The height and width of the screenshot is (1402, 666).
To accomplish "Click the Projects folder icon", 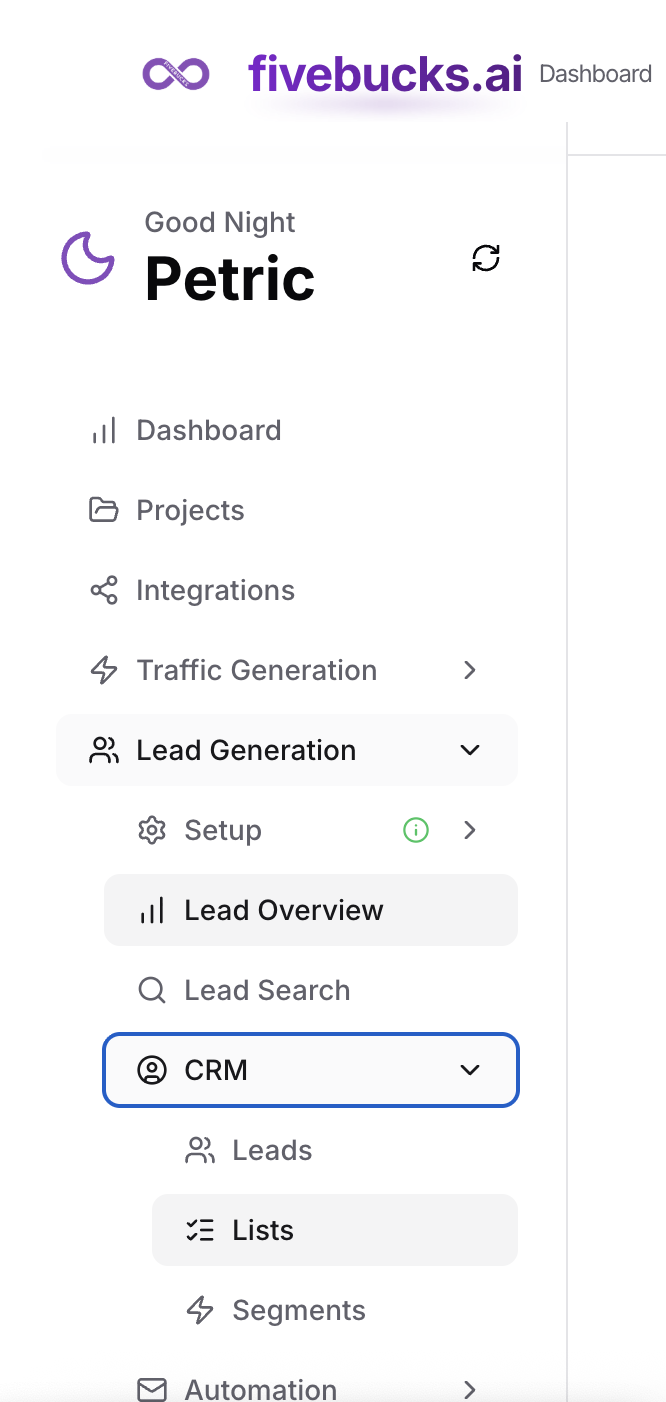I will [104, 510].
